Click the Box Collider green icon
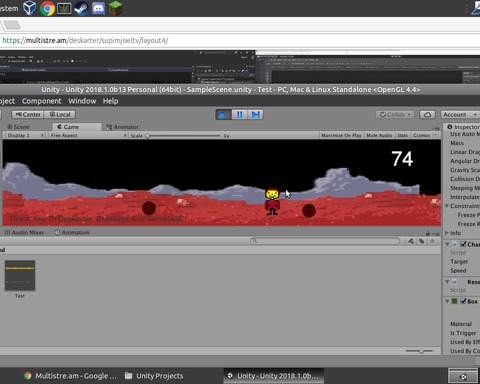This screenshot has width=480, height=384. 454,301
